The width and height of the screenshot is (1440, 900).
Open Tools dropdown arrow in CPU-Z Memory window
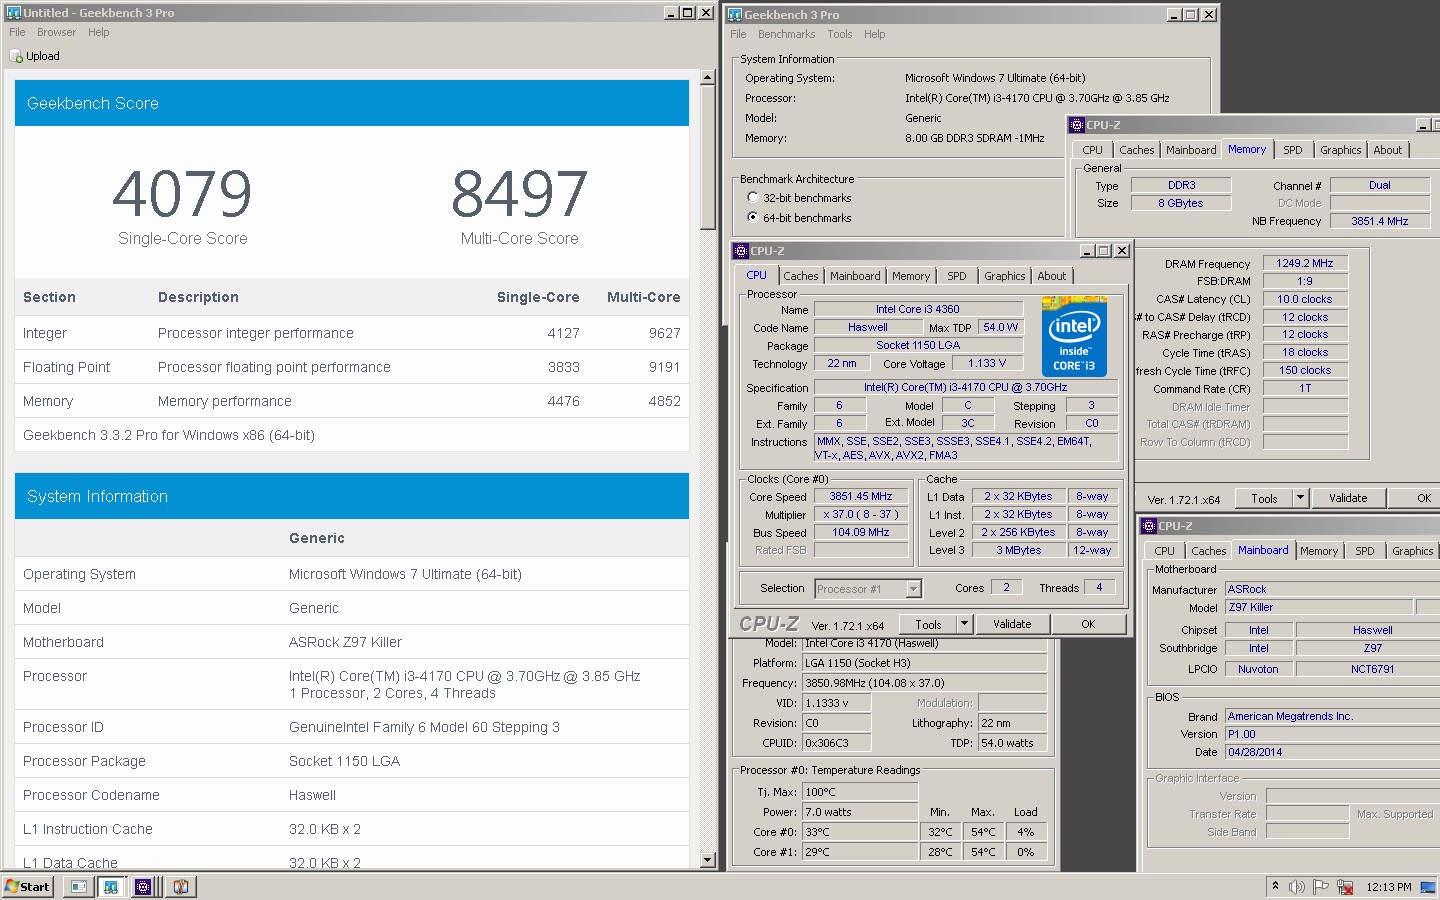click(x=1300, y=498)
